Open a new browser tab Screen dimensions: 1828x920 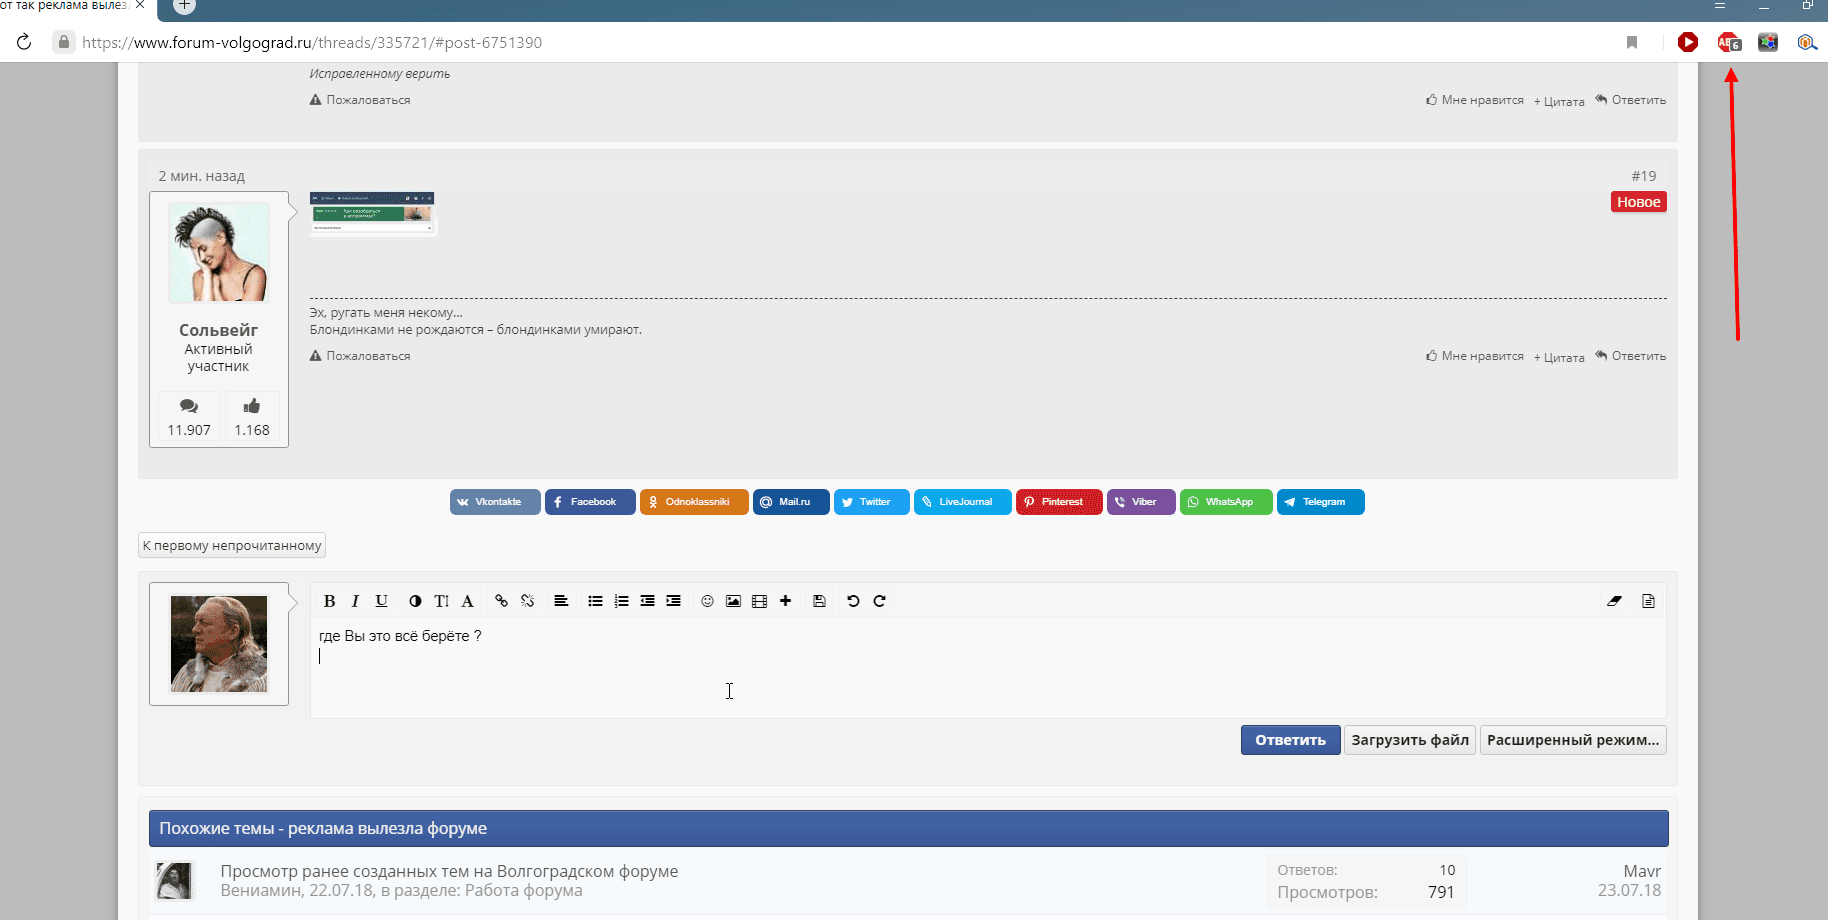click(x=184, y=5)
